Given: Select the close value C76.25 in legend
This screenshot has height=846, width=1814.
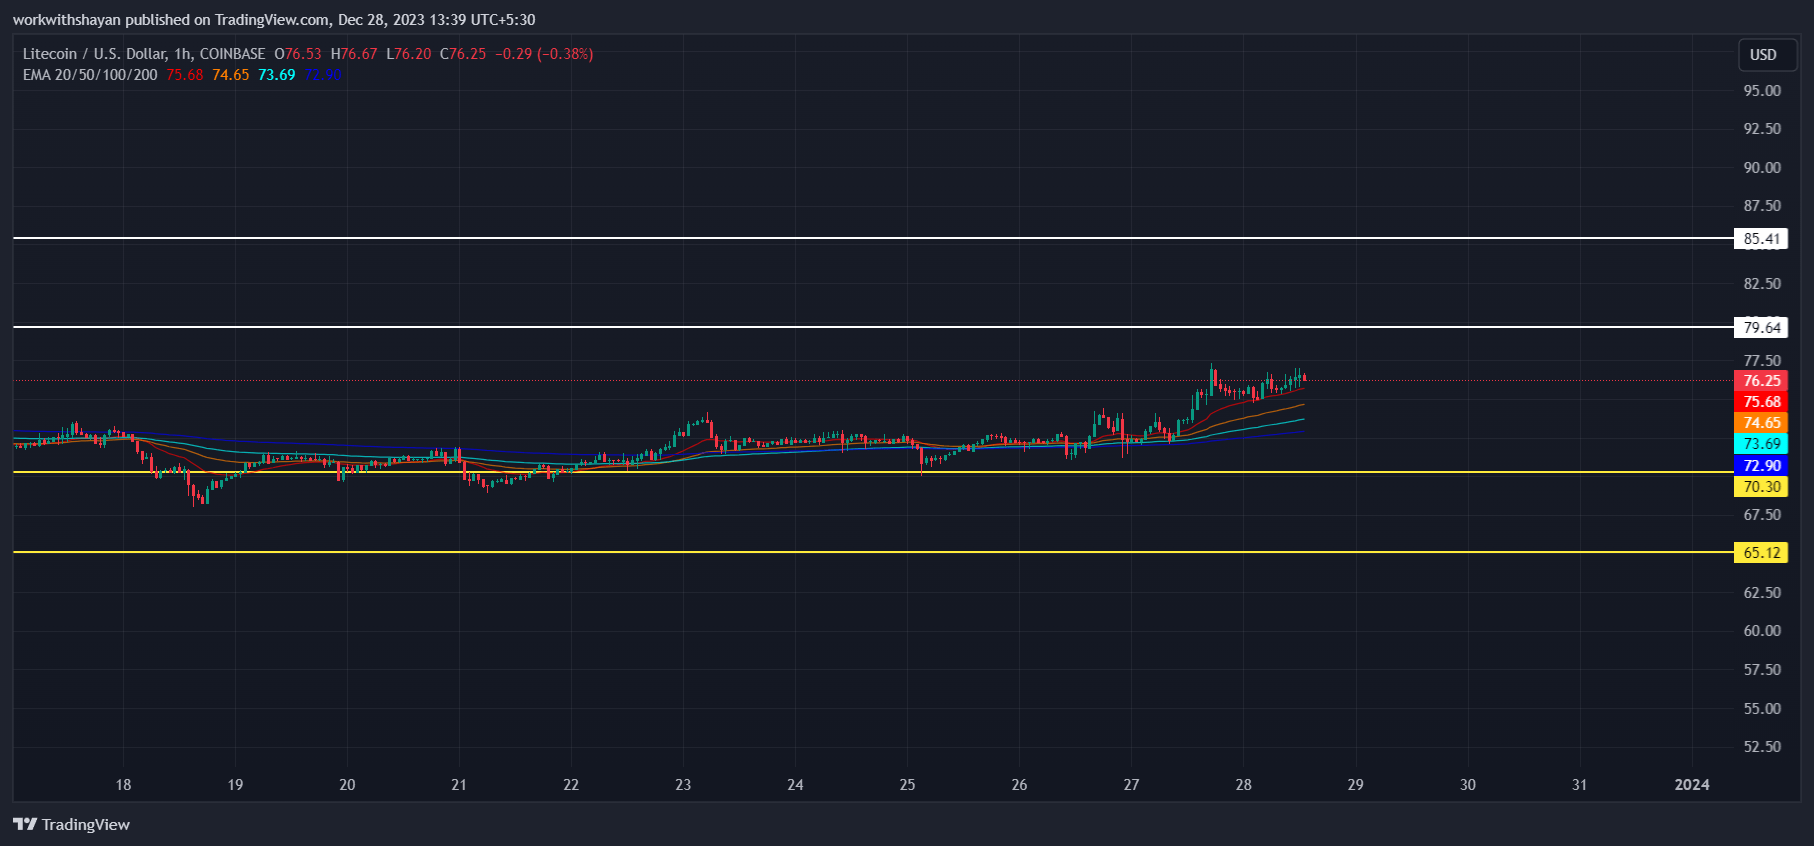Looking at the screenshot, I should click(x=463, y=54).
